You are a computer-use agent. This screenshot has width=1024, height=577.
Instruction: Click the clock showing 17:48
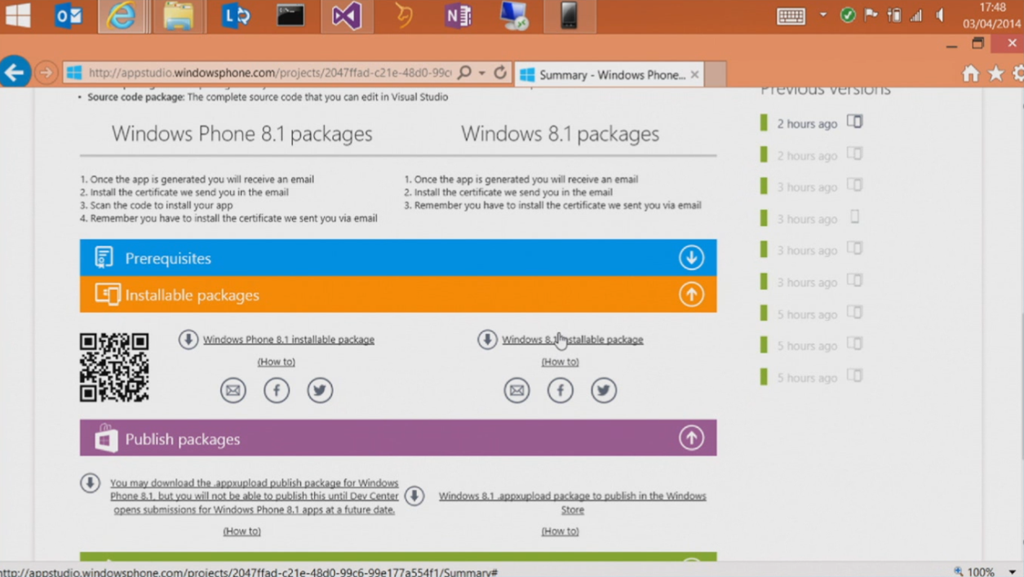pos(992,8)
